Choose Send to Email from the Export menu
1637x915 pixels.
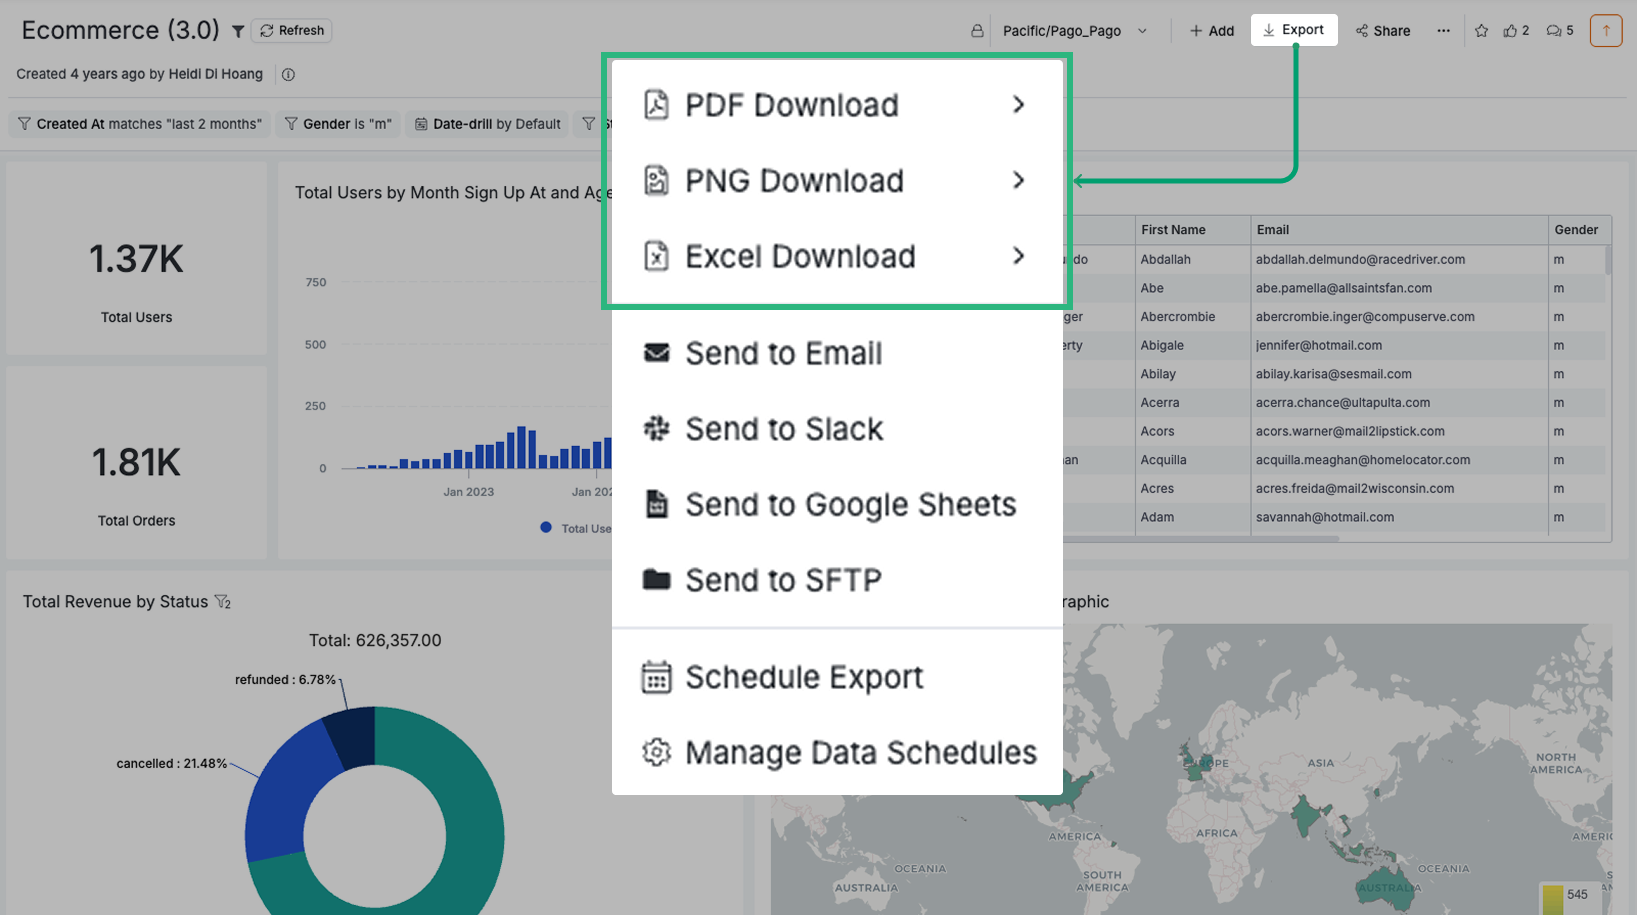783,352
